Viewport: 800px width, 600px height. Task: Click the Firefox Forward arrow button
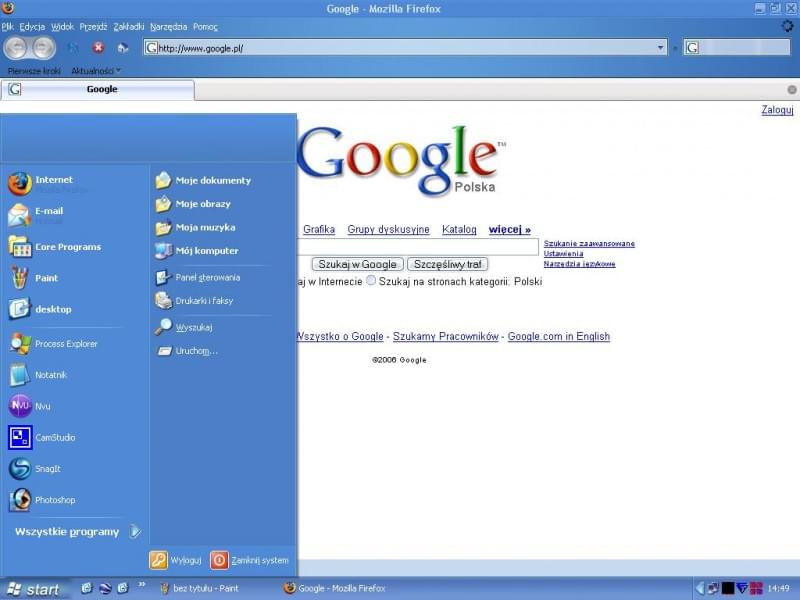44,48
